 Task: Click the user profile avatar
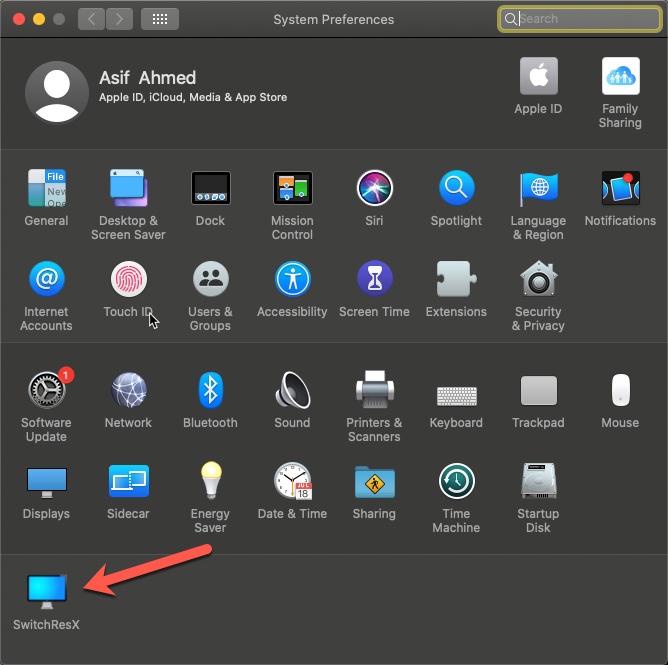tap(57, 92)
